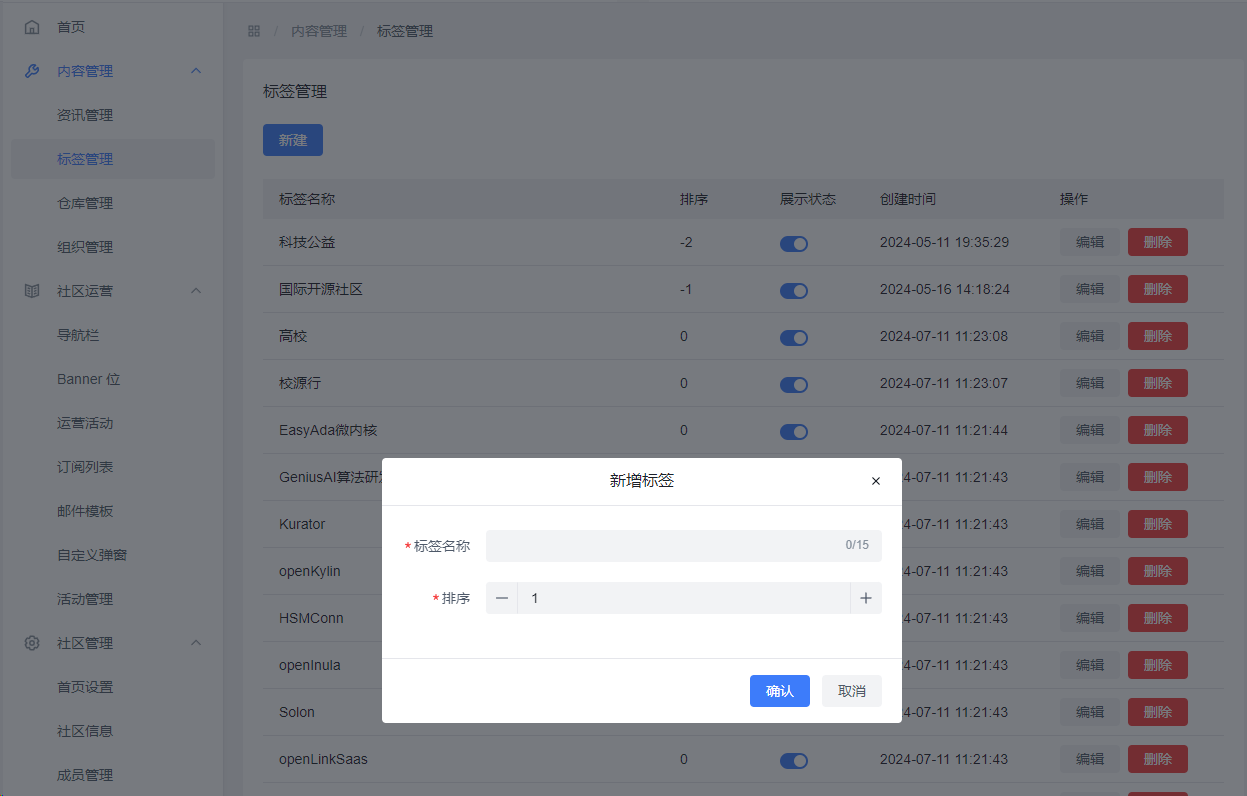The image size is (1247, 796).
Task: Delete the 高校 tag row
Action: (1158, 336)
